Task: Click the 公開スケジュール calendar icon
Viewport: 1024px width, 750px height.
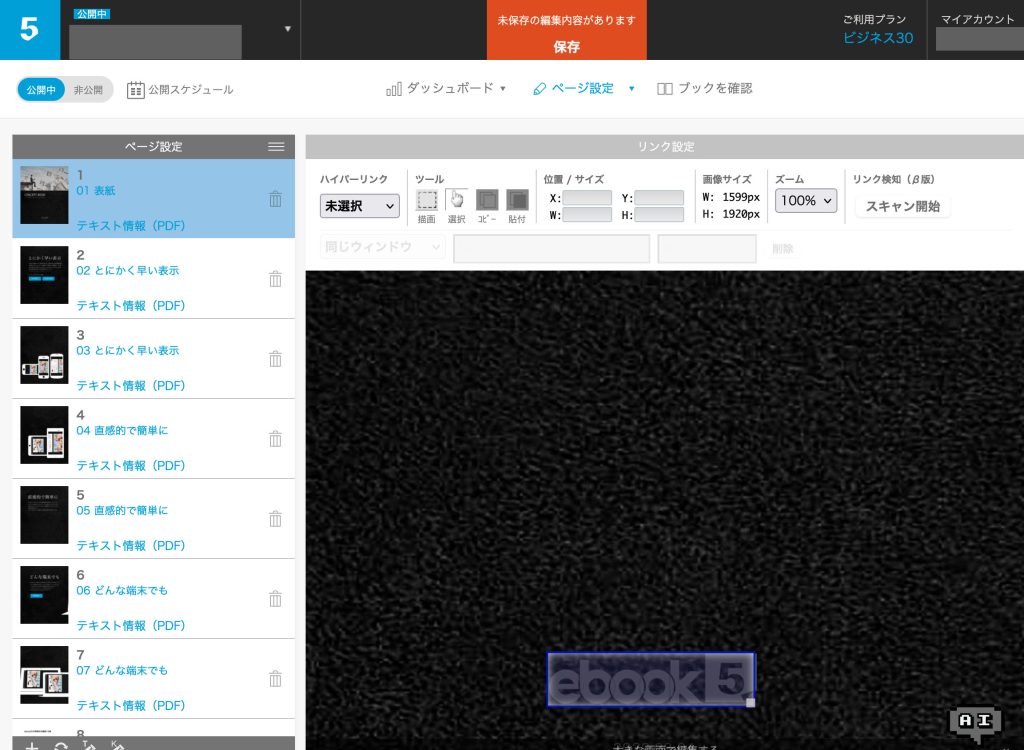Action: click(136, 90)
